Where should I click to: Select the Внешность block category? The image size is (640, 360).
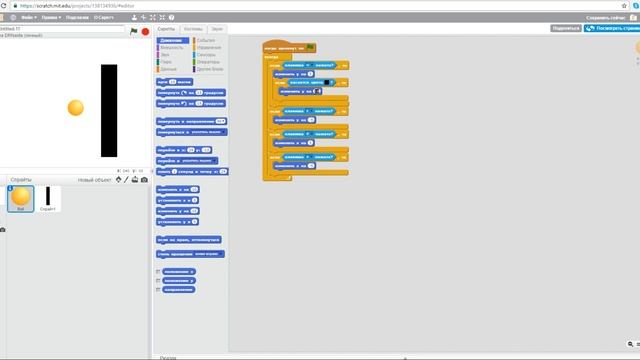[171, 48]
